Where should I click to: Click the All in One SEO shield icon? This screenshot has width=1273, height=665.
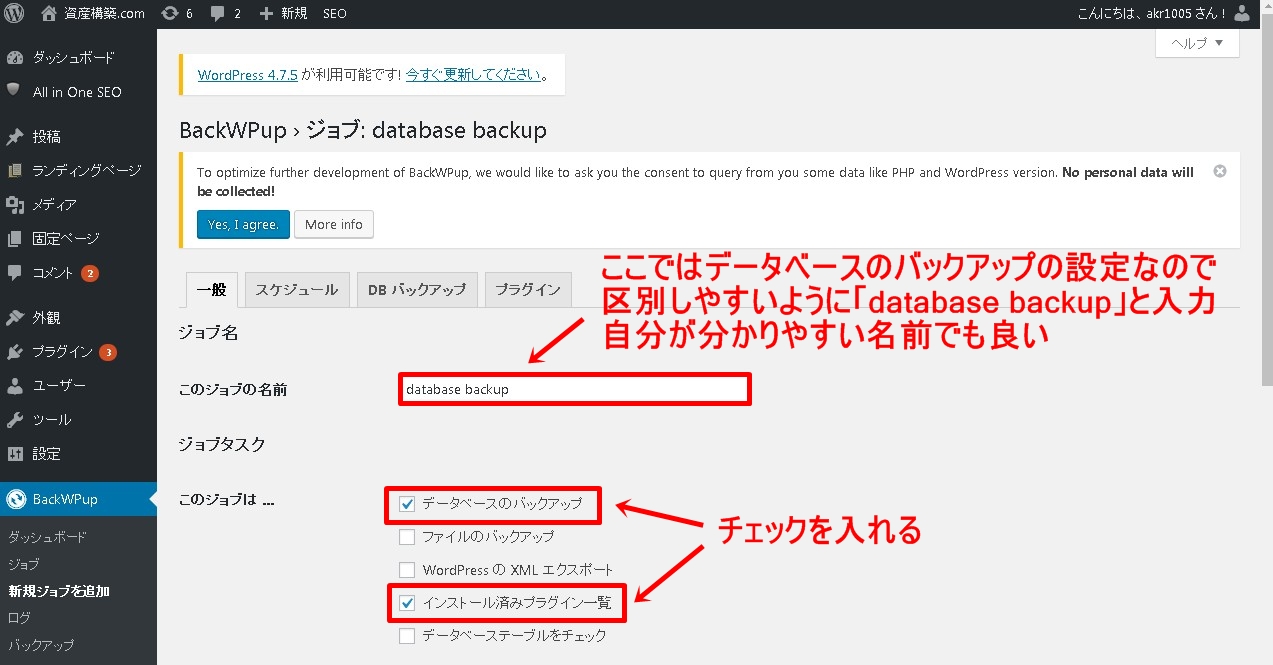click(14, 92)
